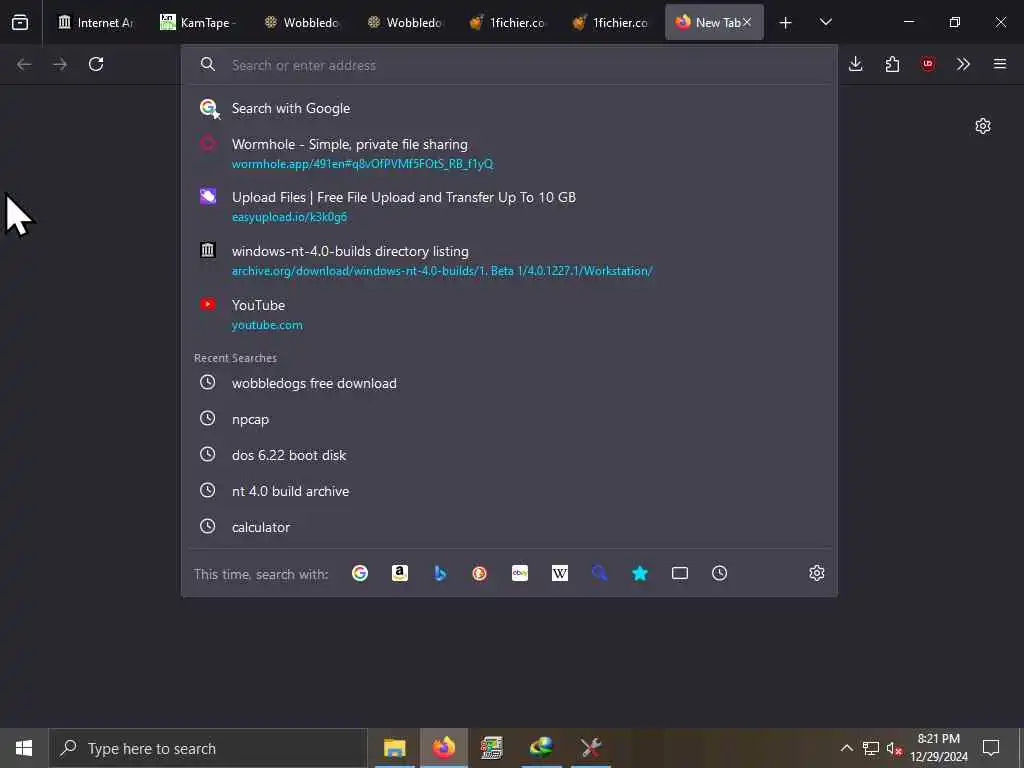Click the wormhole.app URL
The height and width of the screenshot is (768, 1024).
tap(362, 164)
